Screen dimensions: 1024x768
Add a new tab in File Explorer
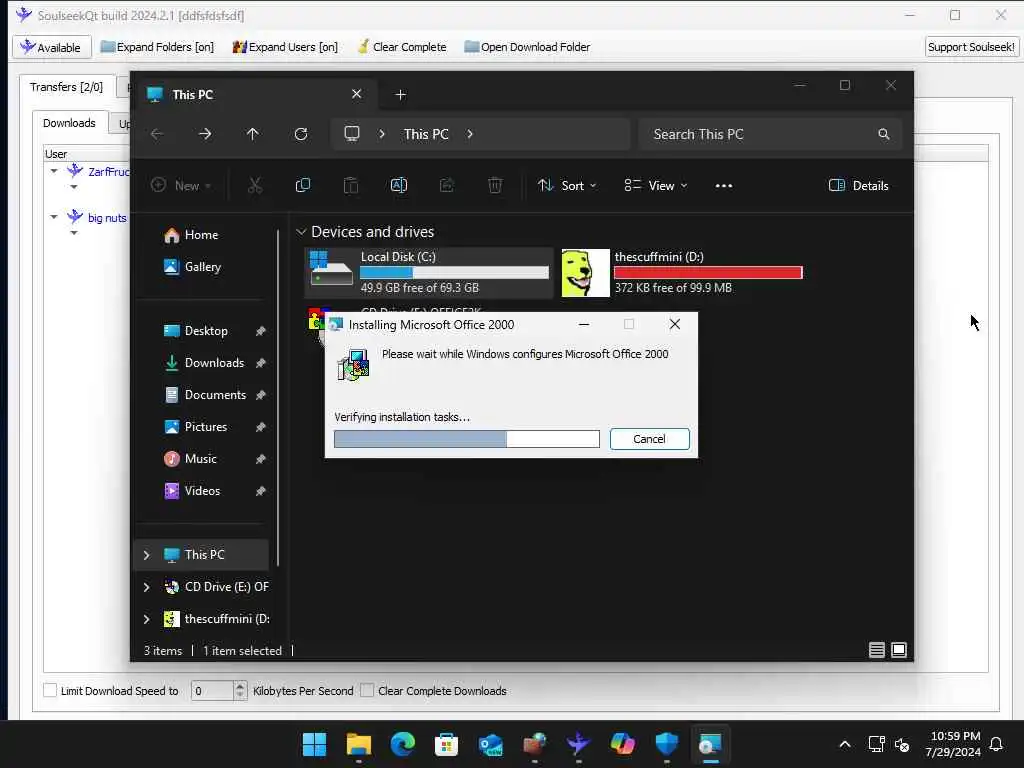pyautogui.click(x=400, y=95)
